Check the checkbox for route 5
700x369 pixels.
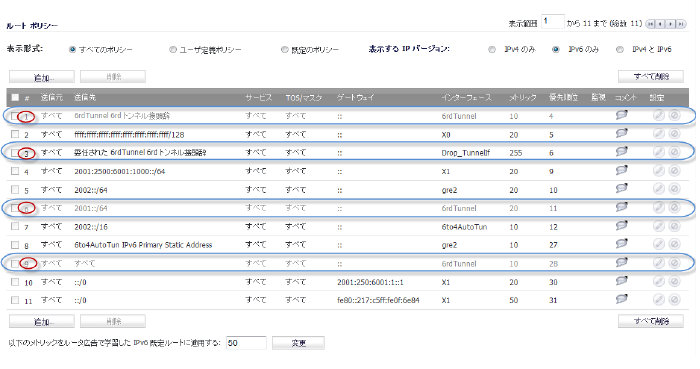[x=15, y=189]
